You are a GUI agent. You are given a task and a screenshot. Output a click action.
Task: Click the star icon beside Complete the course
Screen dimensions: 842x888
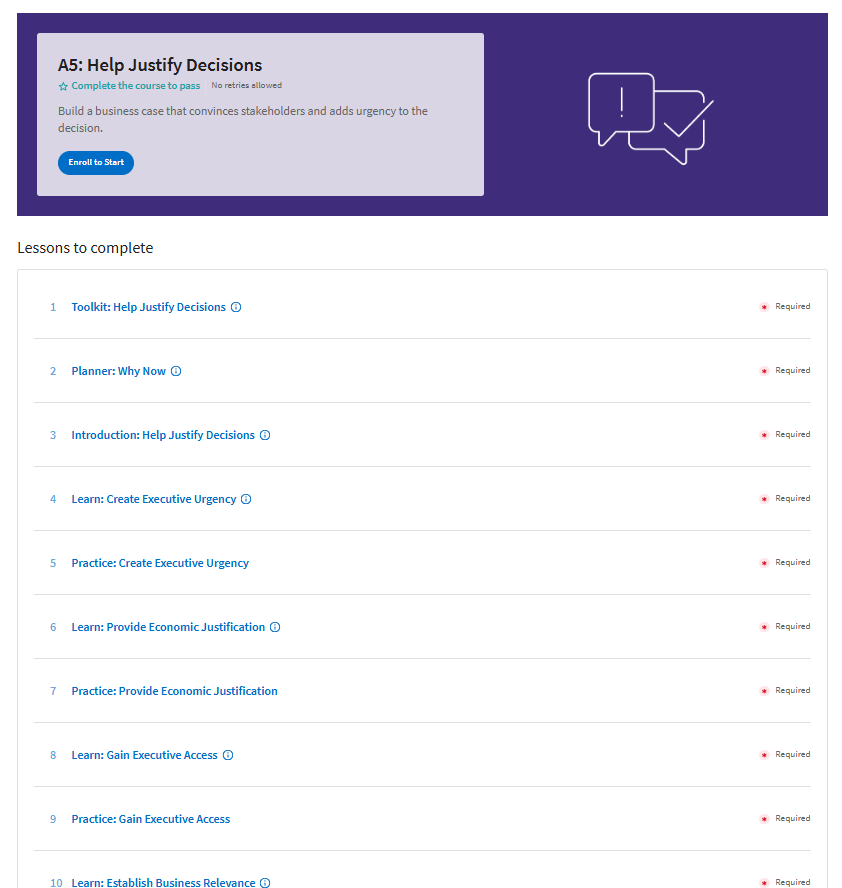[x=63, y=86]
